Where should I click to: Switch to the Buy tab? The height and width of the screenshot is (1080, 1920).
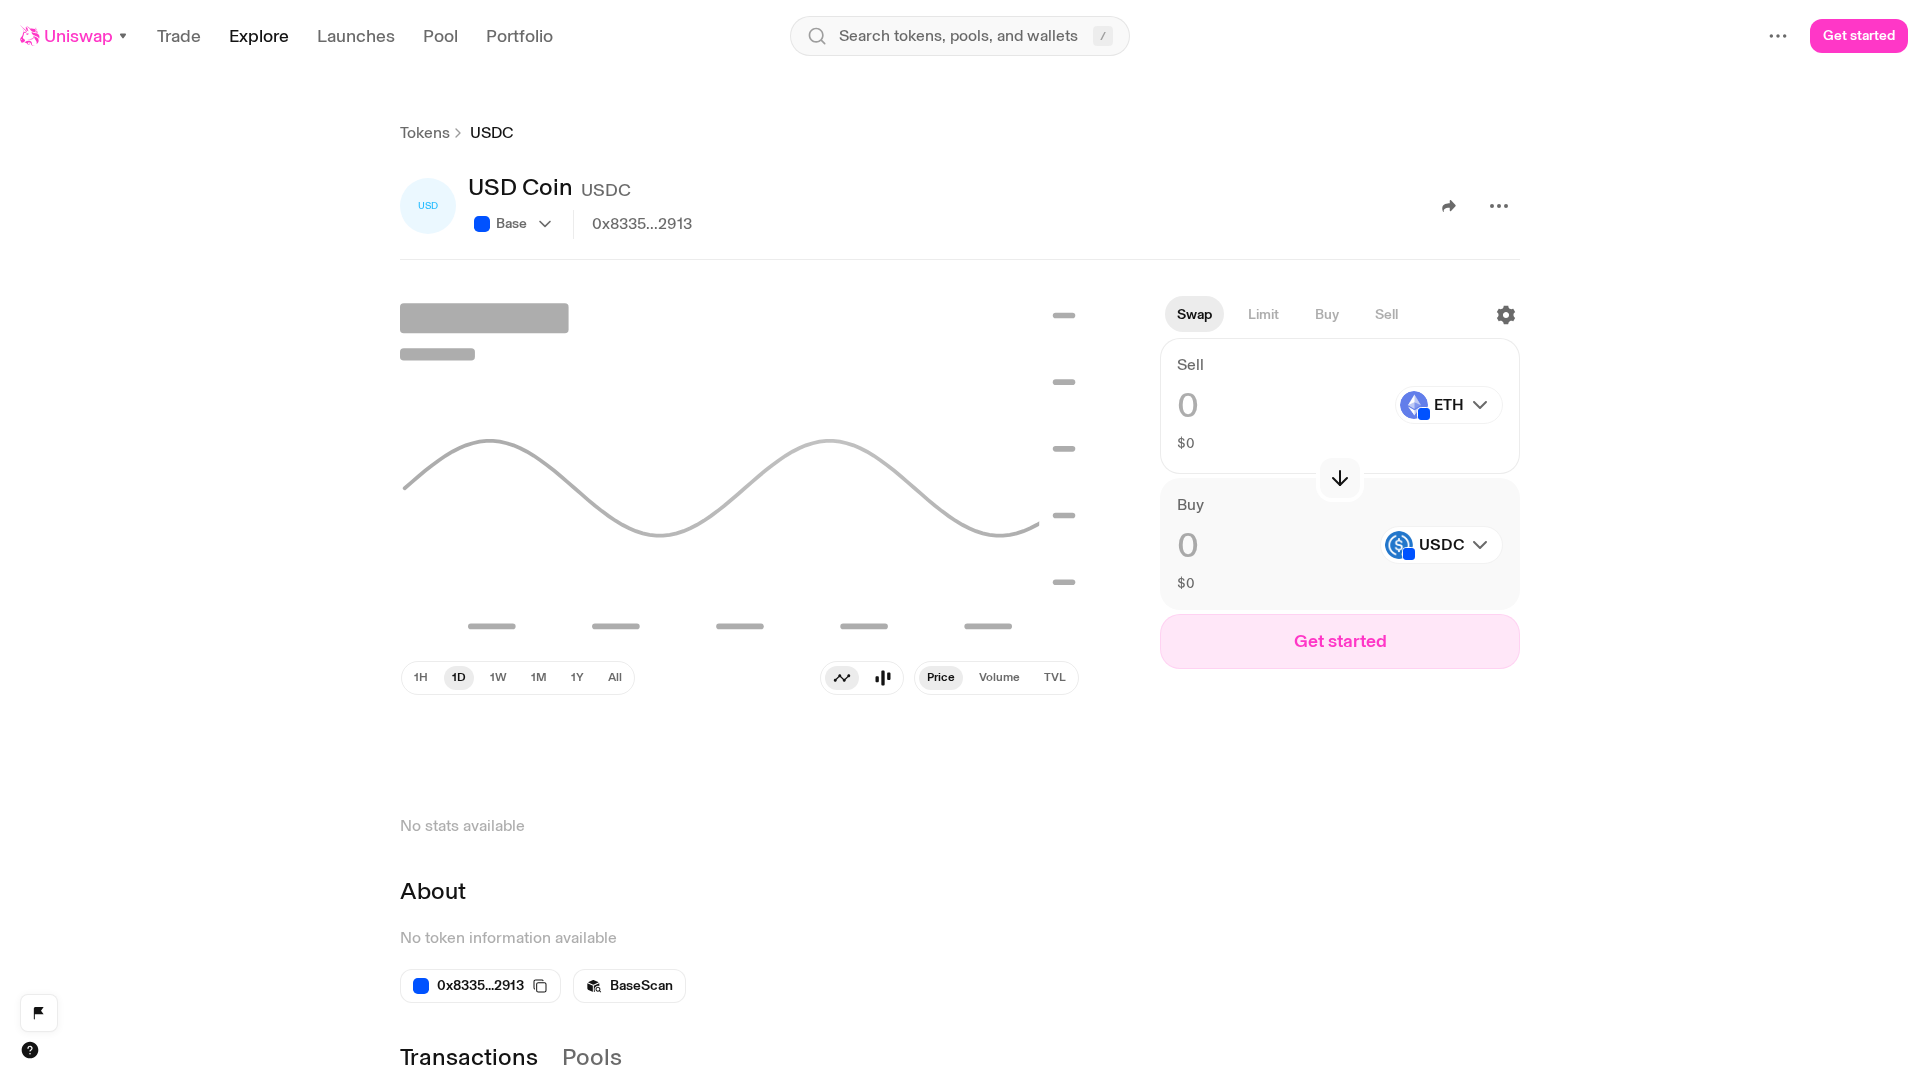(1327, 314)
